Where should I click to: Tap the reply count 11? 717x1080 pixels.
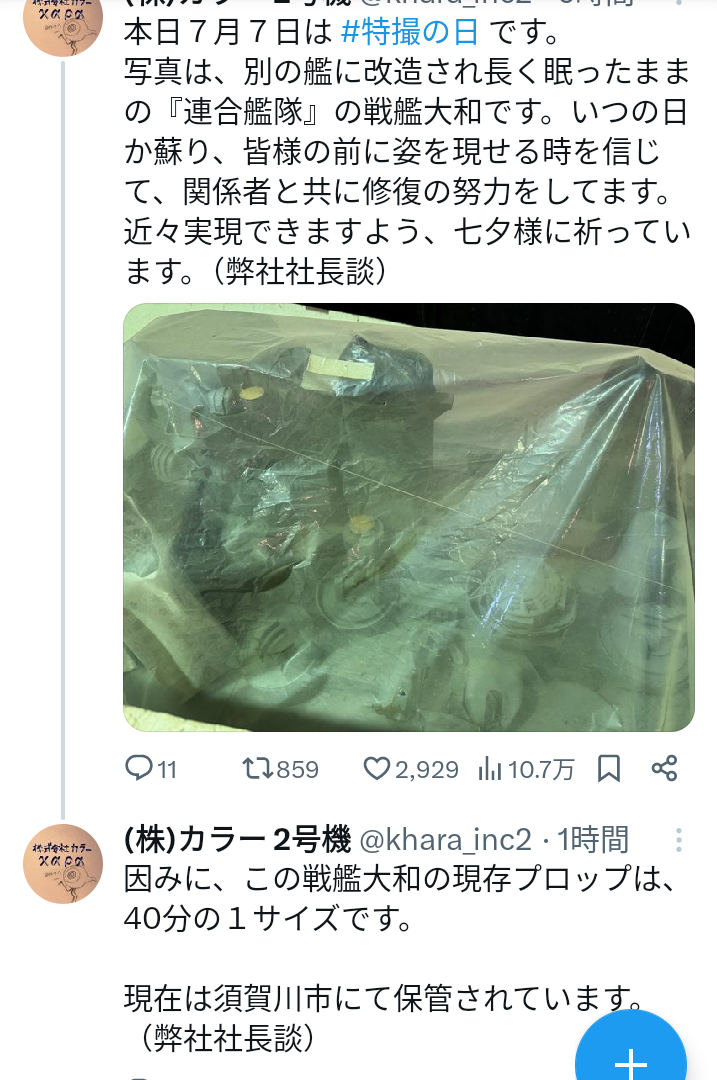167,769
